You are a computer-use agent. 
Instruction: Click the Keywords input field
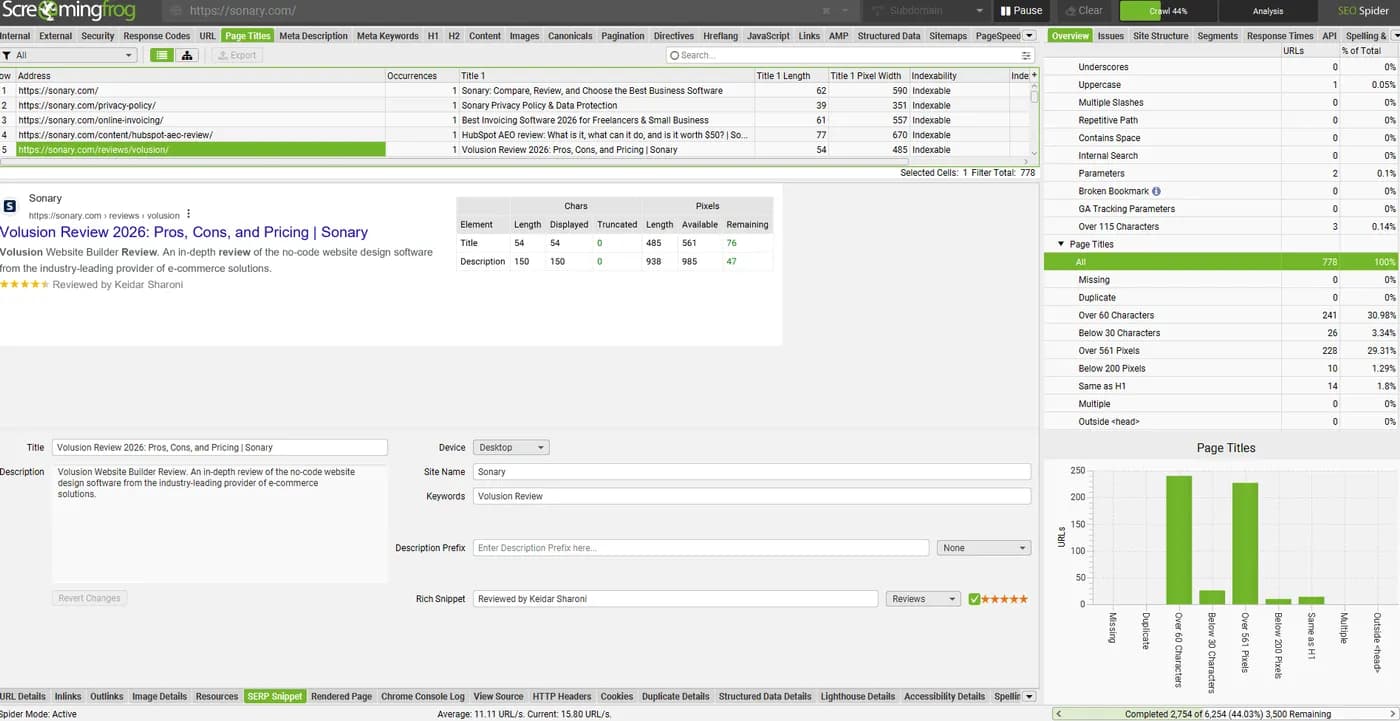(x=752, y=496)
